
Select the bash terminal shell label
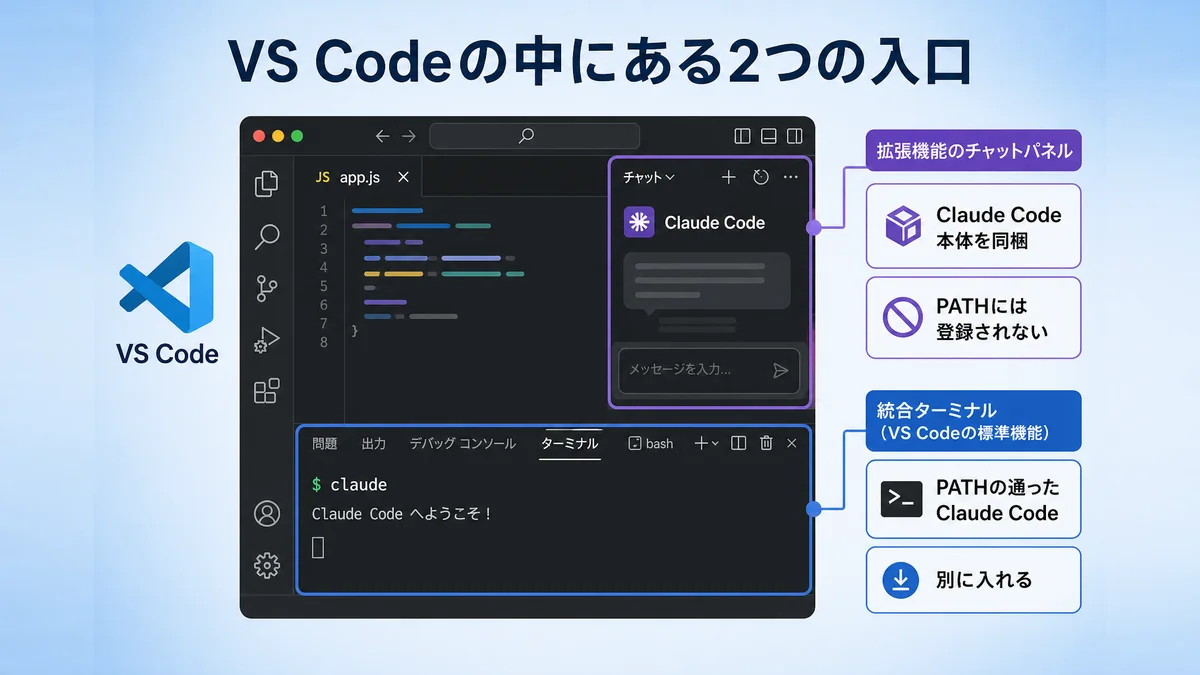pyautogui.click(x=650, y=443)
